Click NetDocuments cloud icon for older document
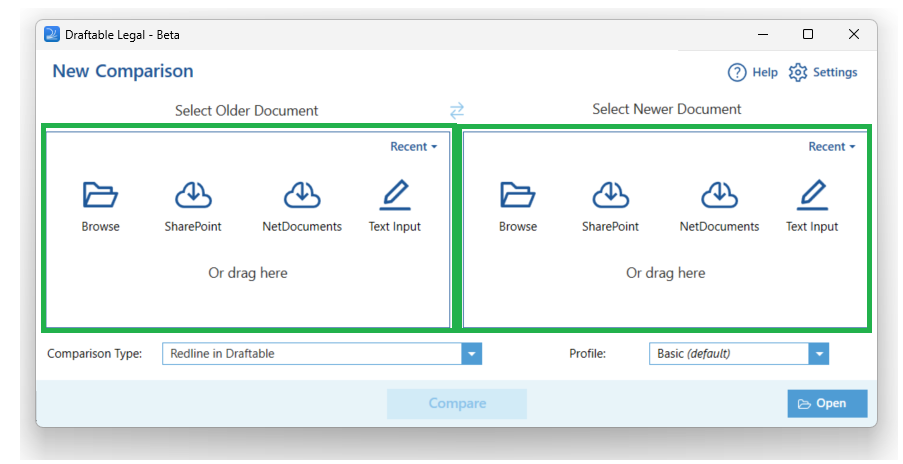 click(x=302, y=195)
